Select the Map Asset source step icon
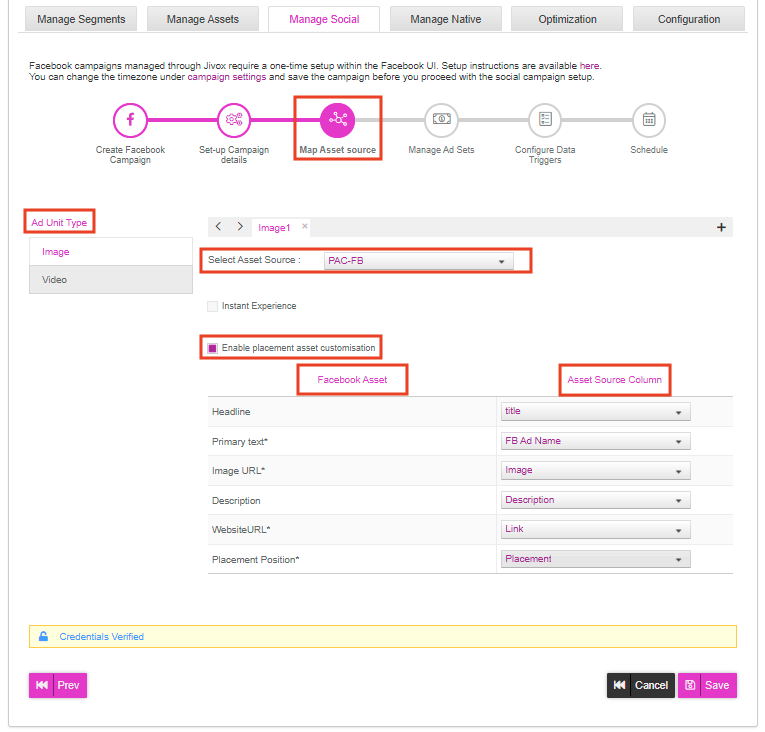This screenshot has width=765, height=732. [x=337, y=120]
